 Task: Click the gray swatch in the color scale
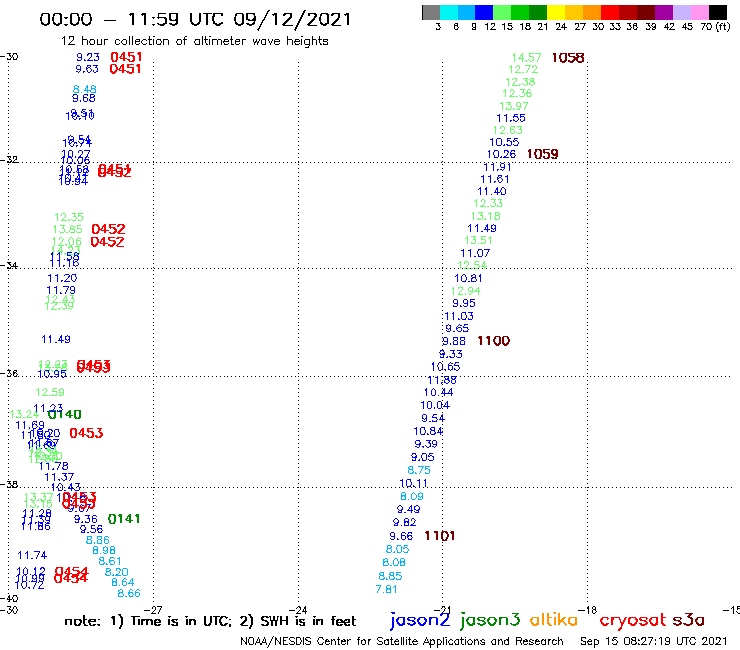click(x=431, y=12)
